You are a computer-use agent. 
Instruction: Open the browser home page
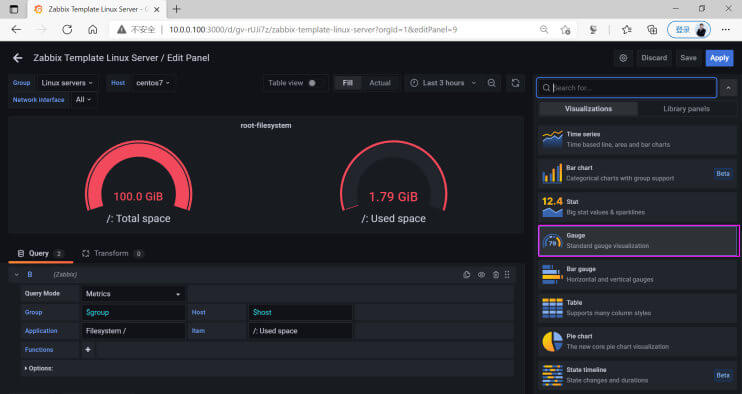tap(93, 29)
